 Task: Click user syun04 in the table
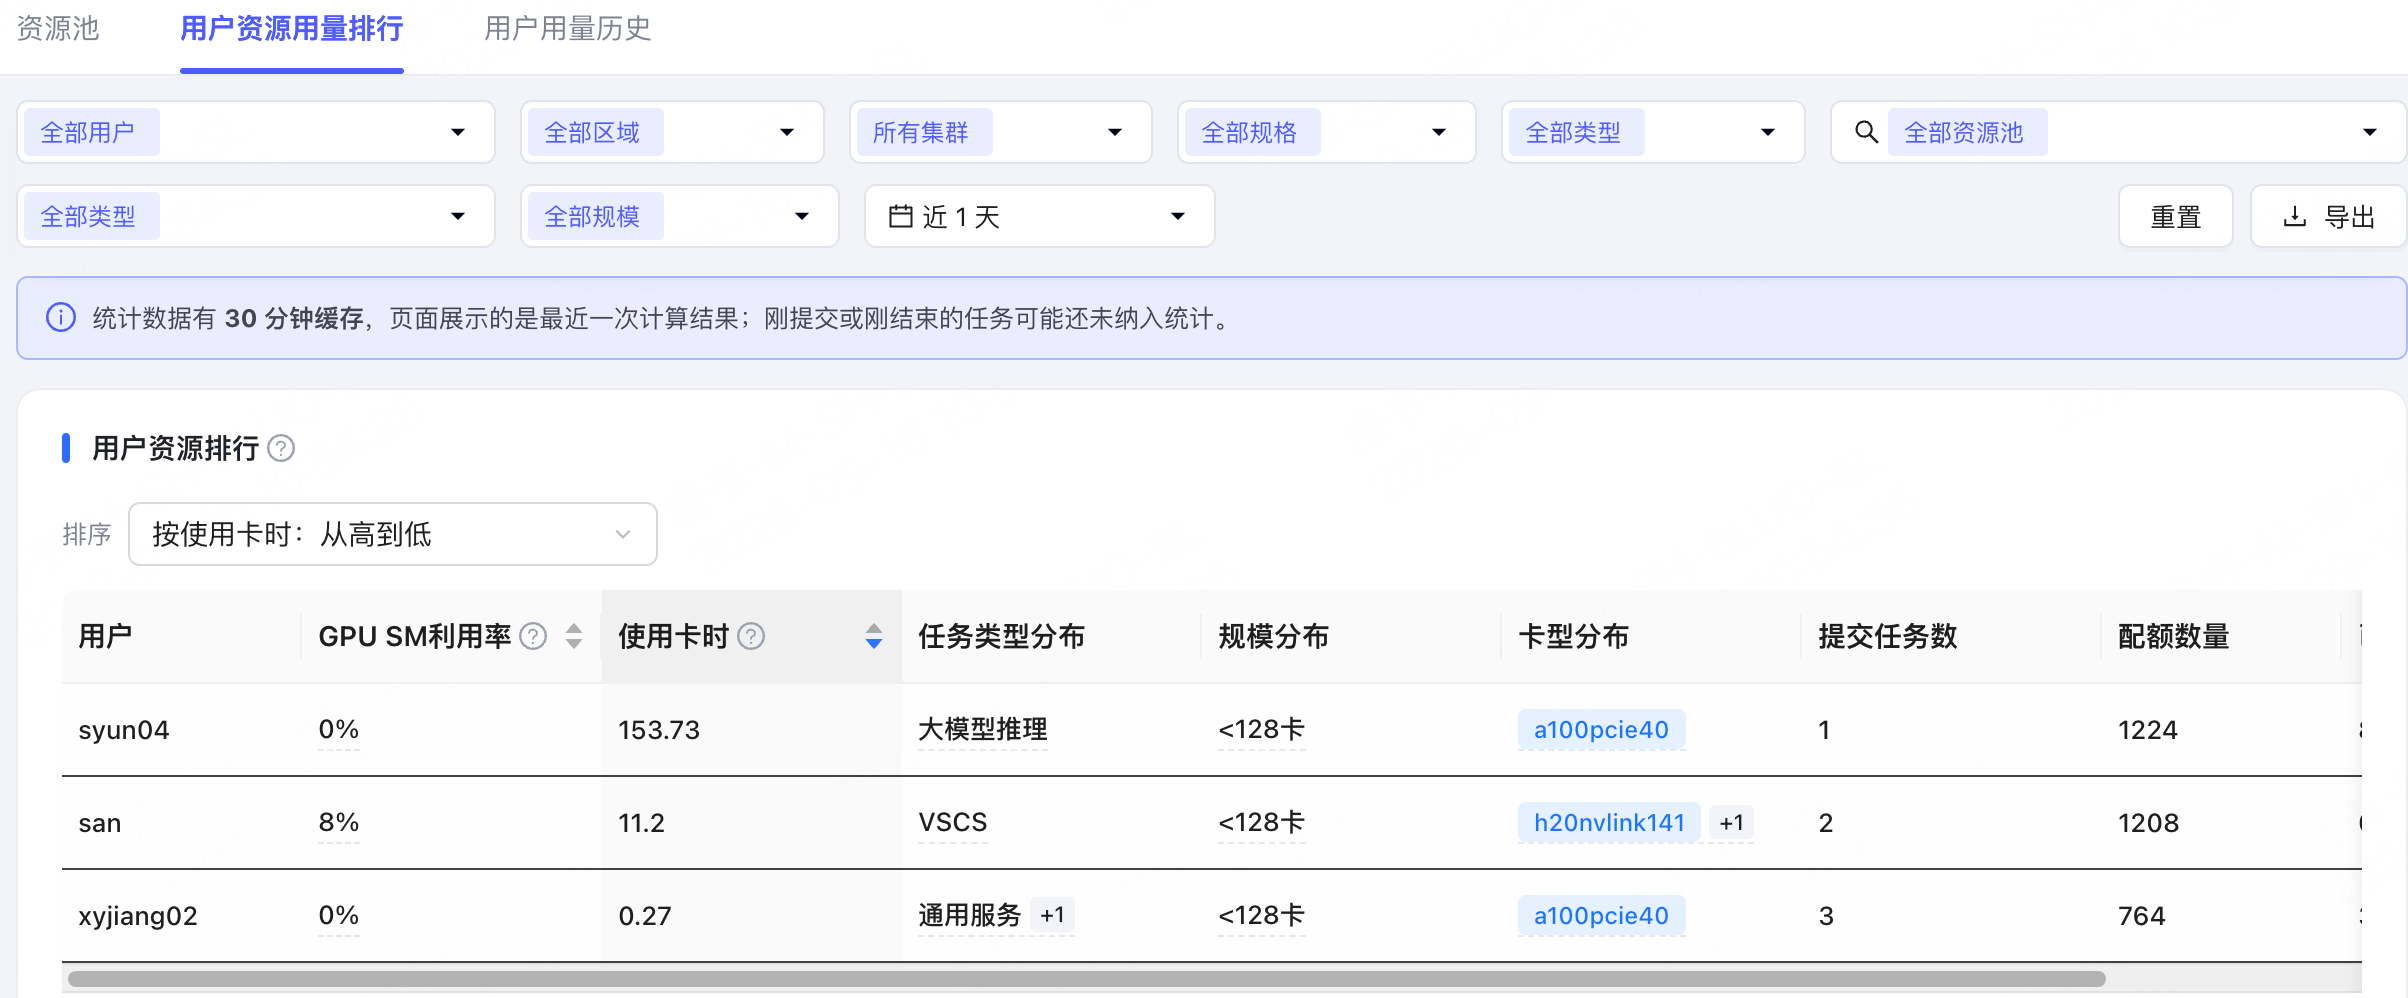[124, 730]
